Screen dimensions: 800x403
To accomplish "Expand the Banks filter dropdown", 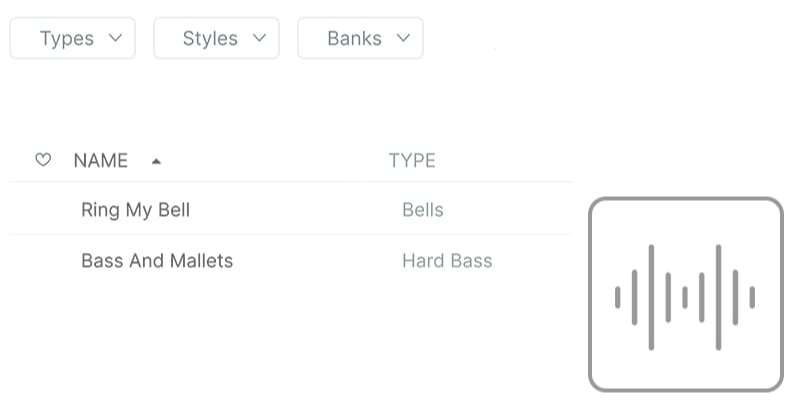I will [x=360, y=38].
